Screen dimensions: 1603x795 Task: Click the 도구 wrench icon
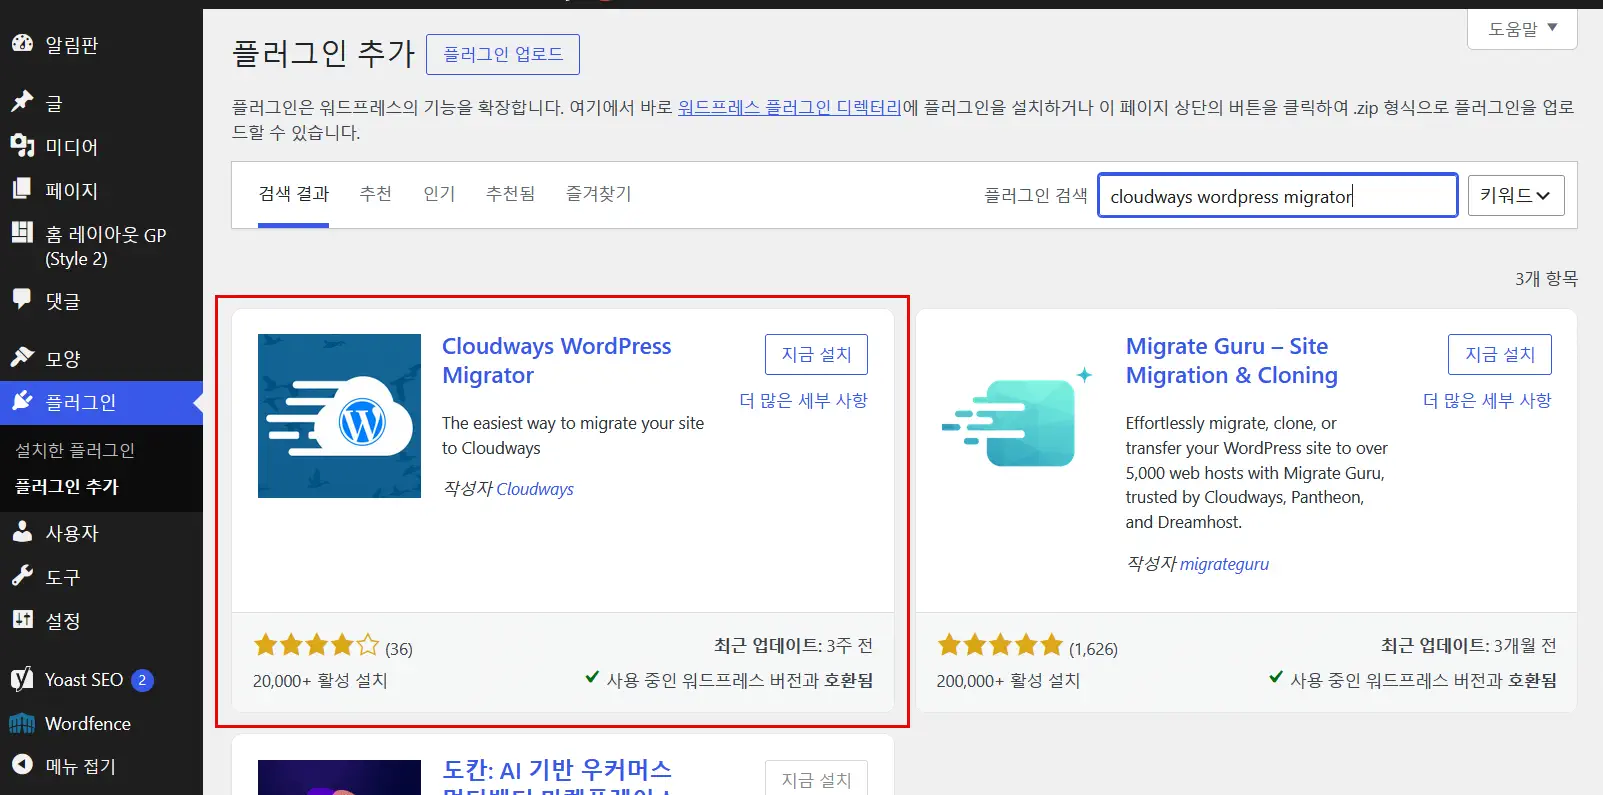click(x=22, y=577)
